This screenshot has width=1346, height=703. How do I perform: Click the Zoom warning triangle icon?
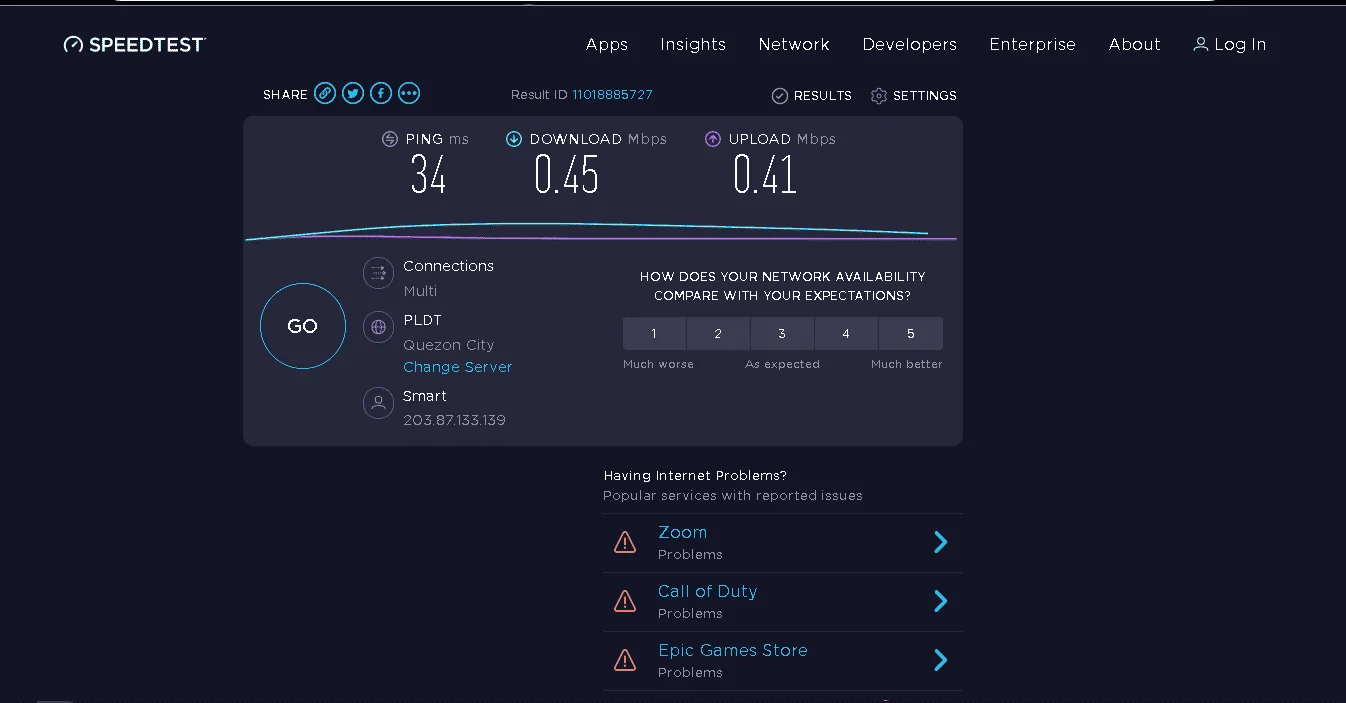pos(625,542)
